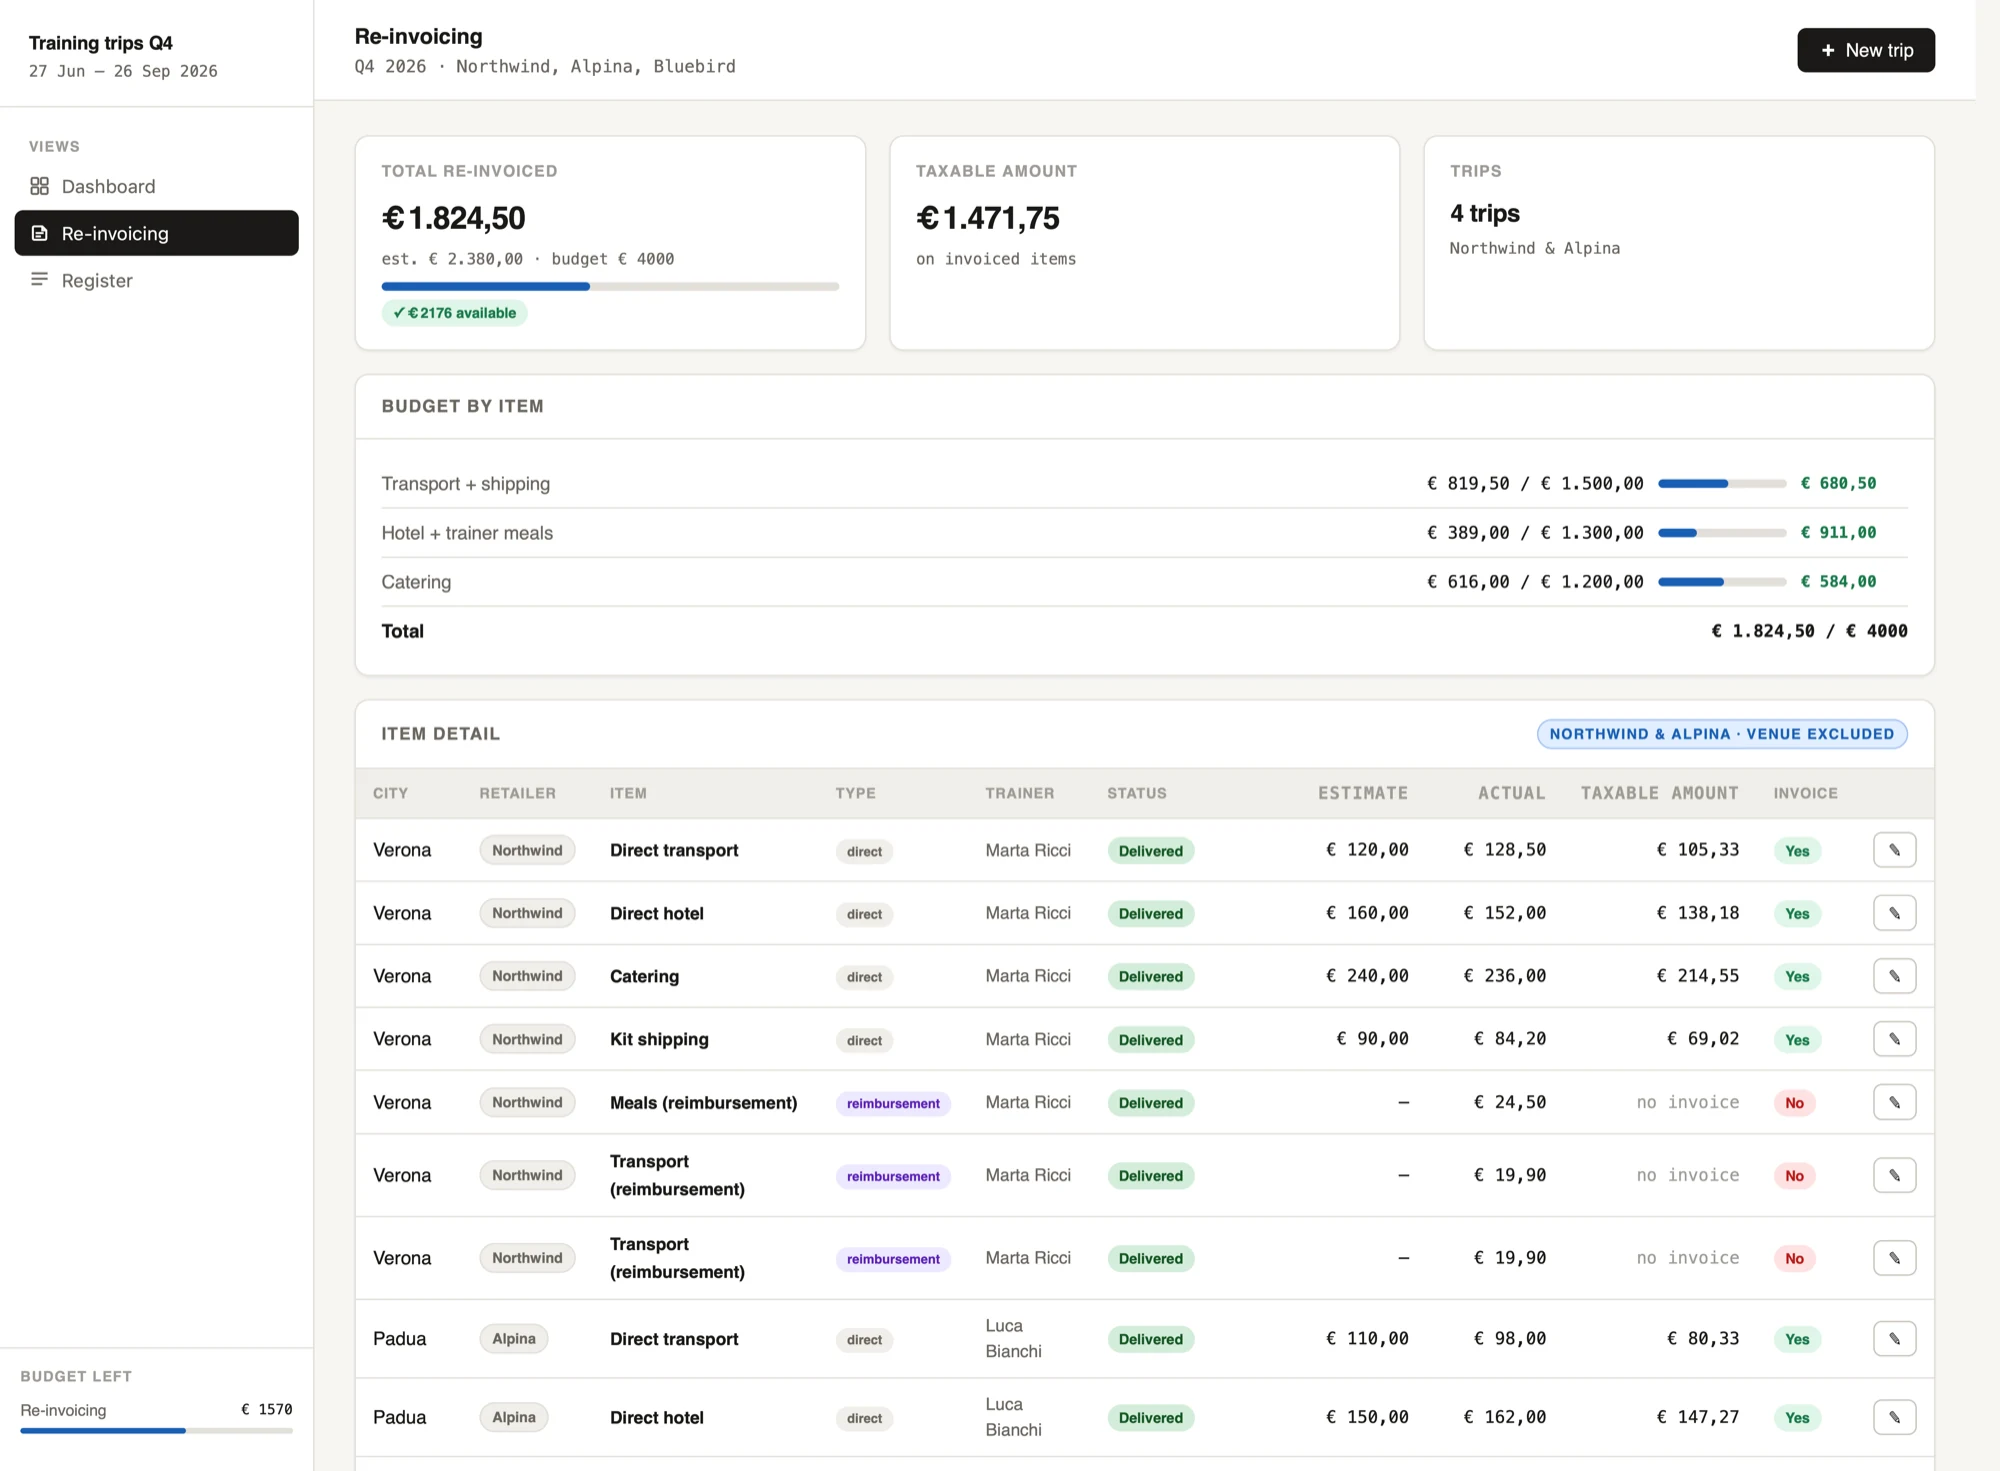This screenshot has height=1471, width=2000.
Task: Click the Total re-invoiced progress bar
Action: pos(610,287)
